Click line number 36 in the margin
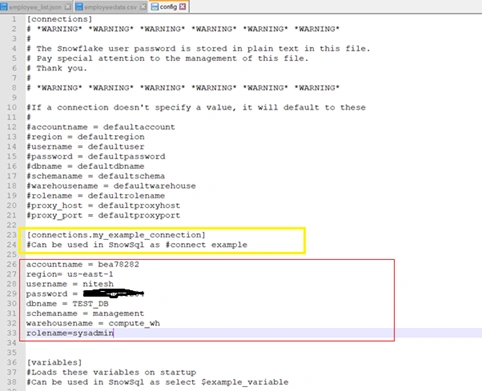The height and width of the screenshot is (391, 482). tap(12, 362)
